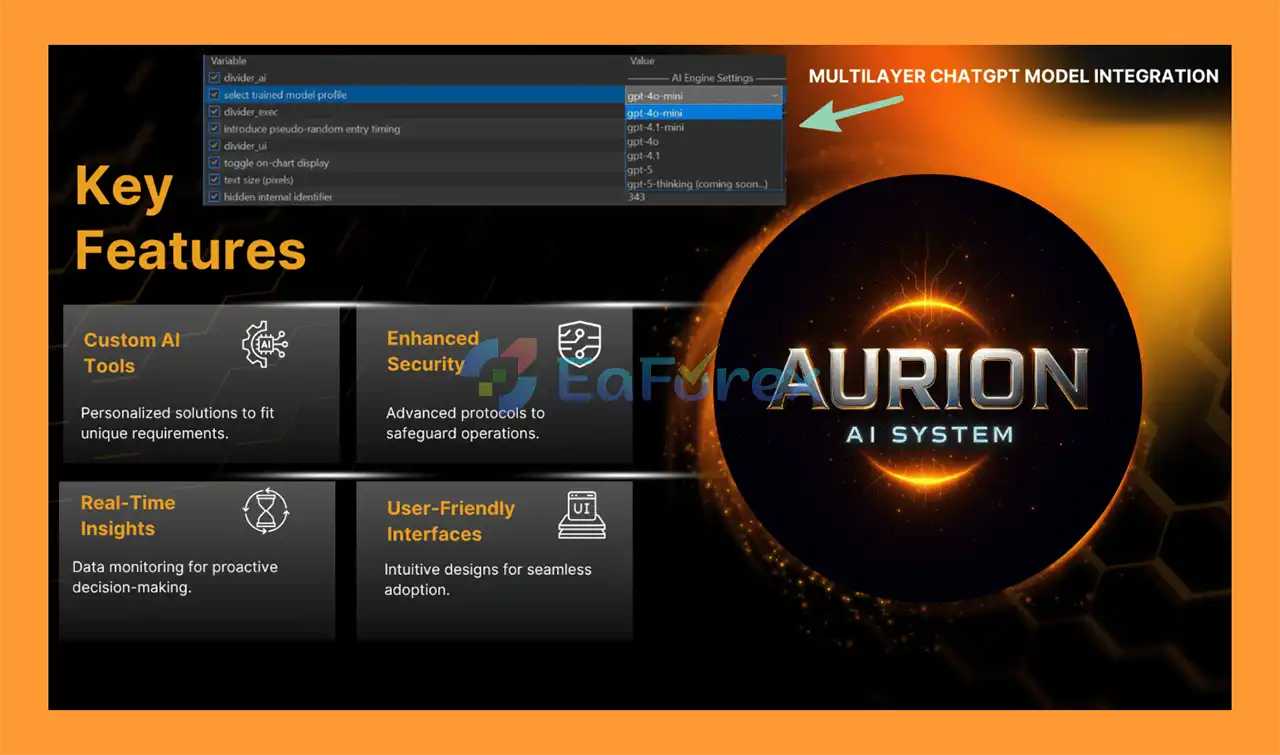Click the Enhanced Security shield icon
Screen dimensions: 1280x755
[578, 344]
